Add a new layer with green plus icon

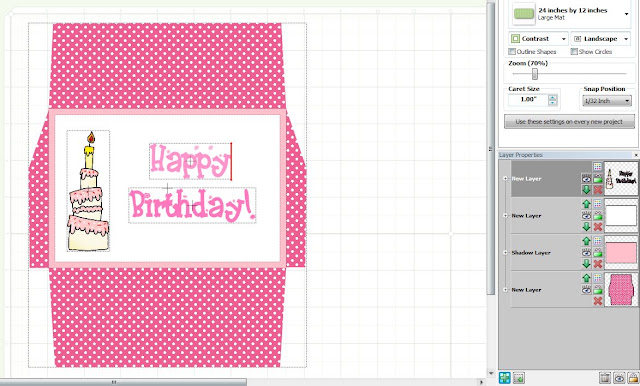[x=505, y=378]
